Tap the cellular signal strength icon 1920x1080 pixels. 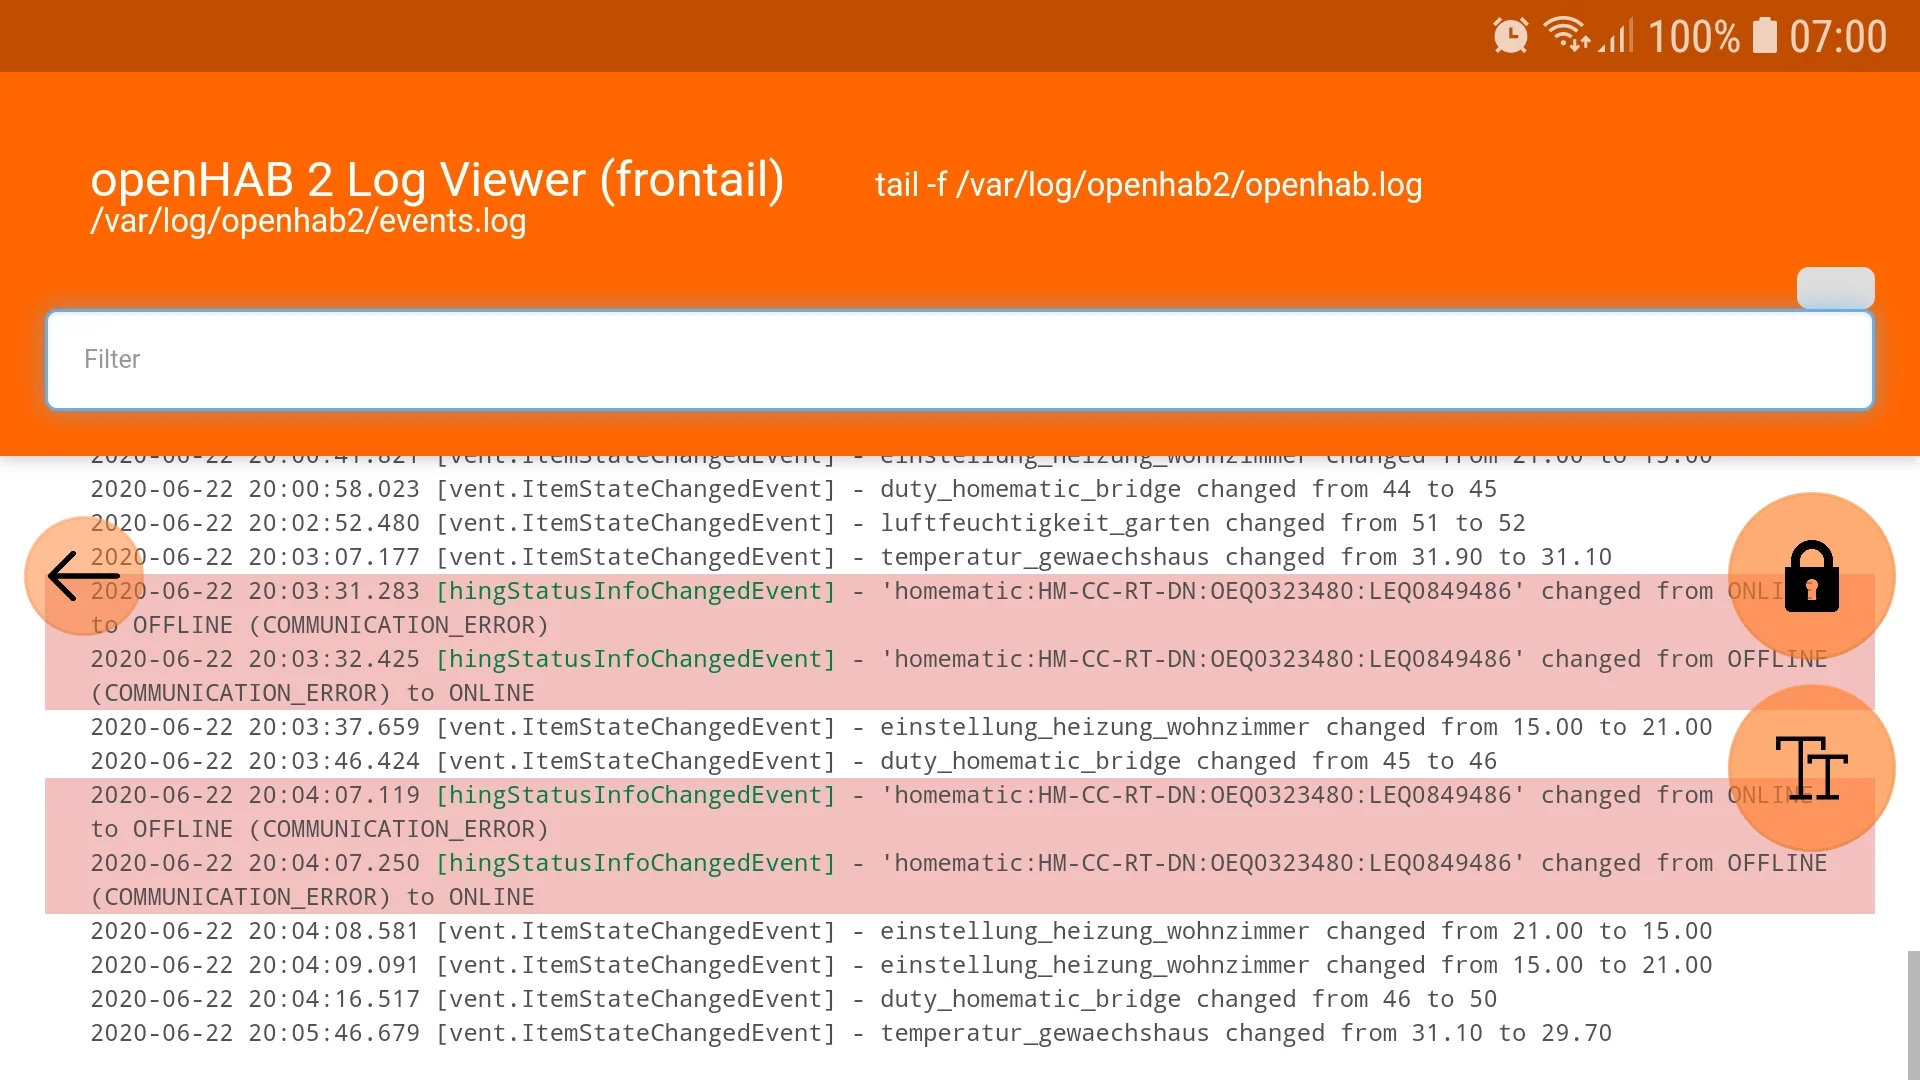(x=1617, y=36)
